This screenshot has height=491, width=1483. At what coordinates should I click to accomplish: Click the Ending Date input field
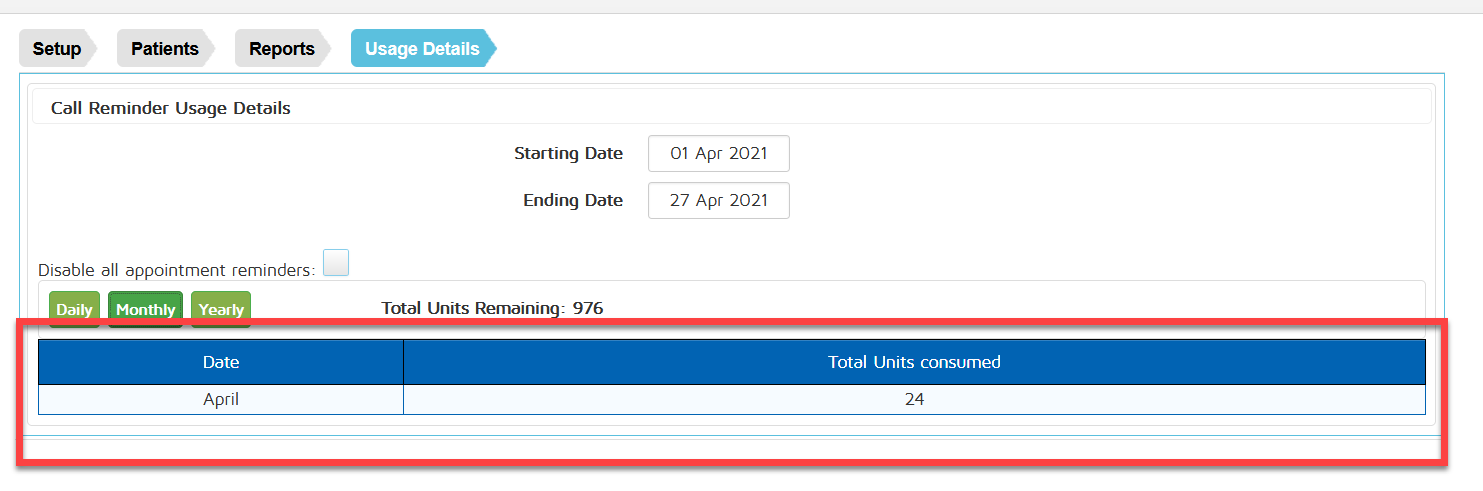tap(718, 200)
